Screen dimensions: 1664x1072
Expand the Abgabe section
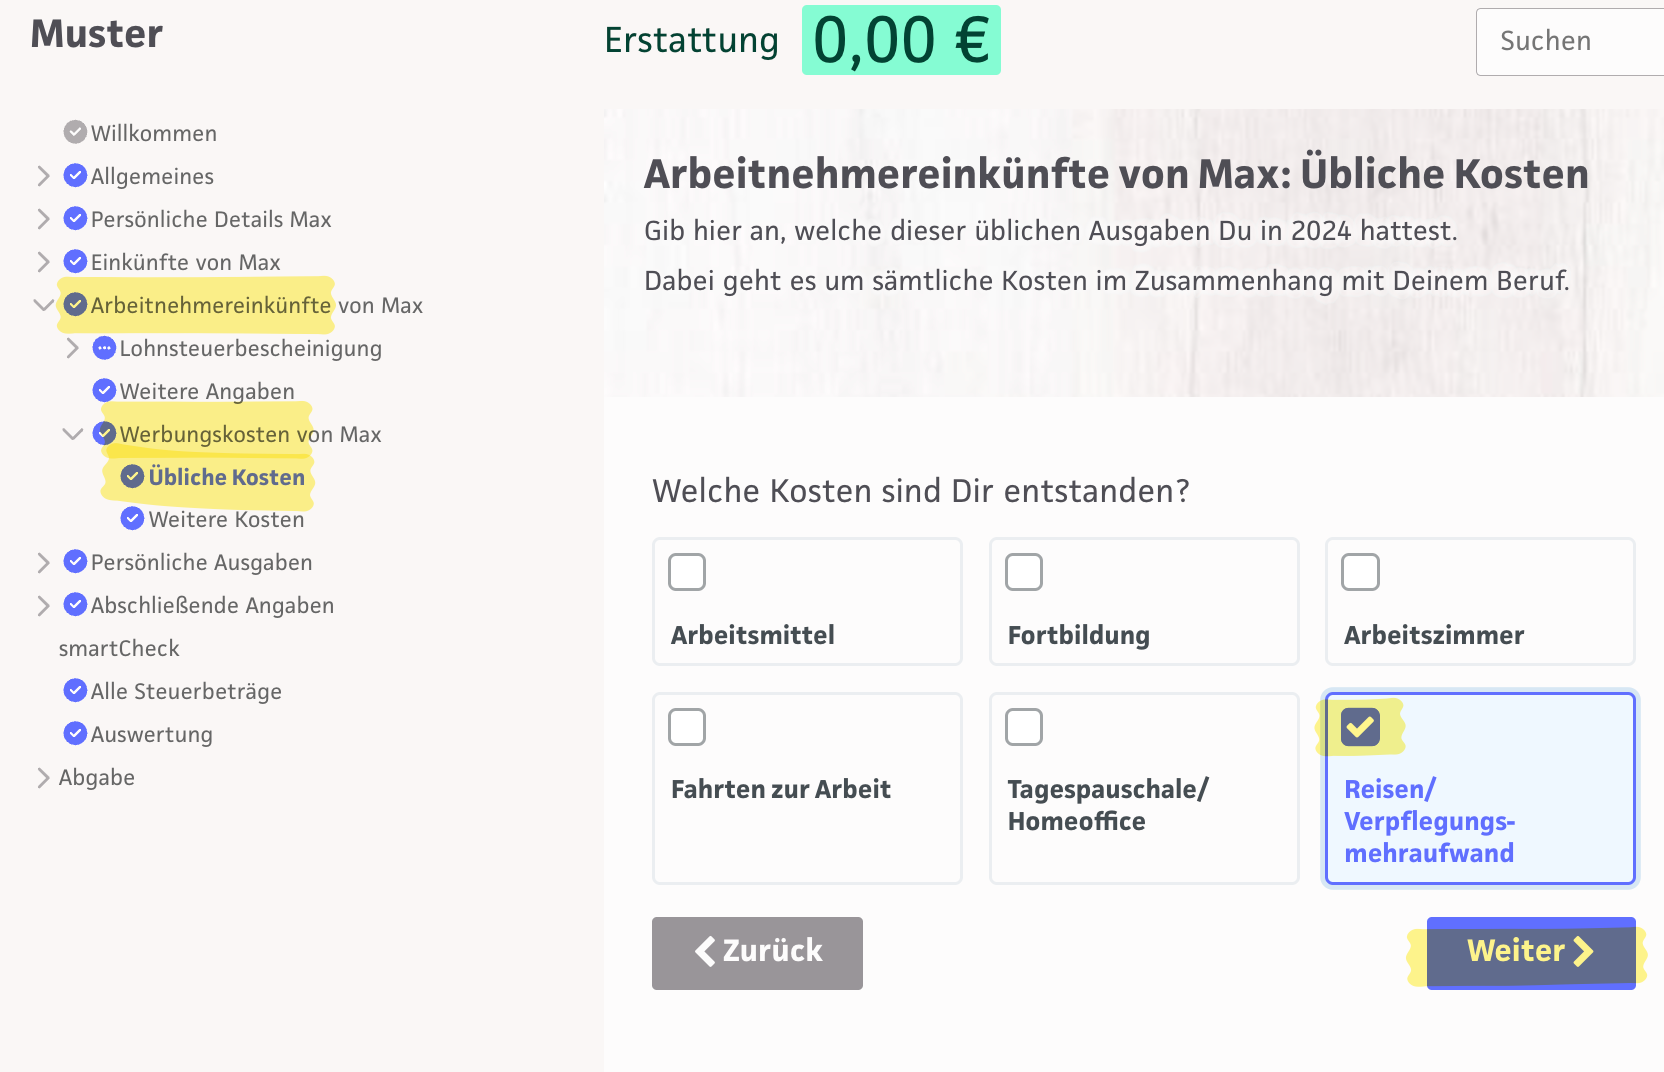click(43, 778)
